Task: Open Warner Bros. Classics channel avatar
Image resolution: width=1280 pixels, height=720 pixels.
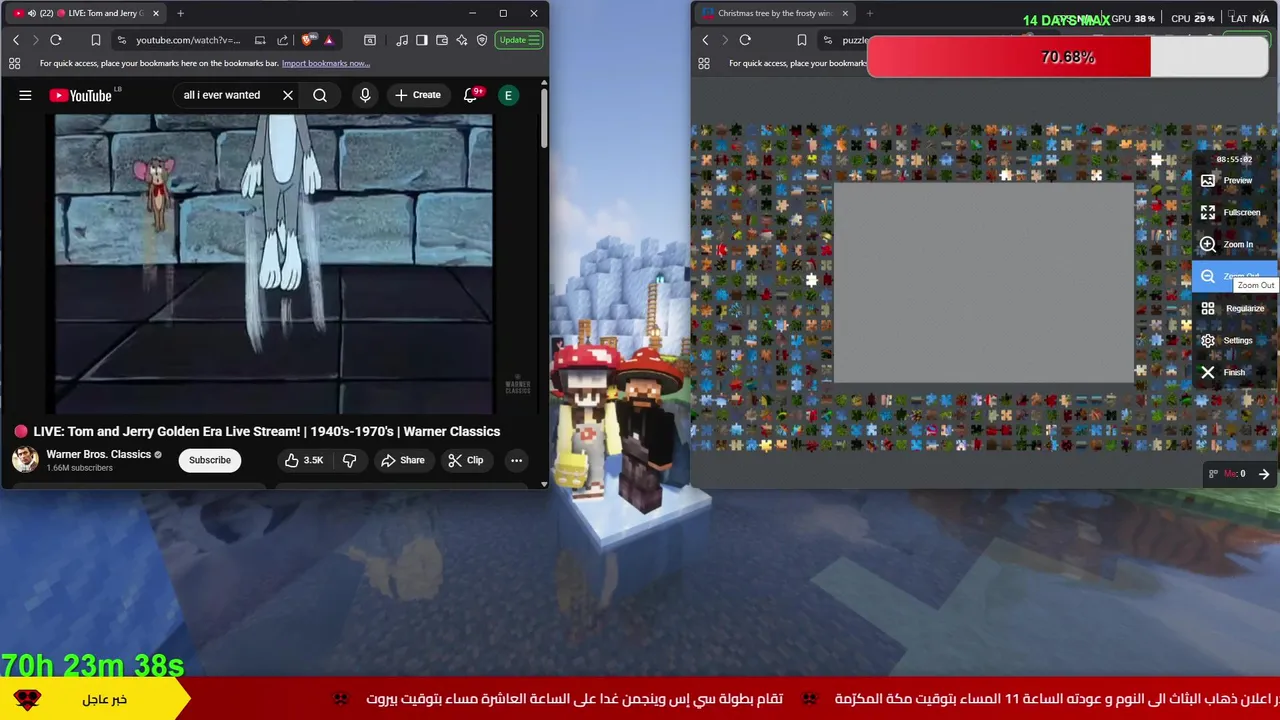Action: pos(25,460)
